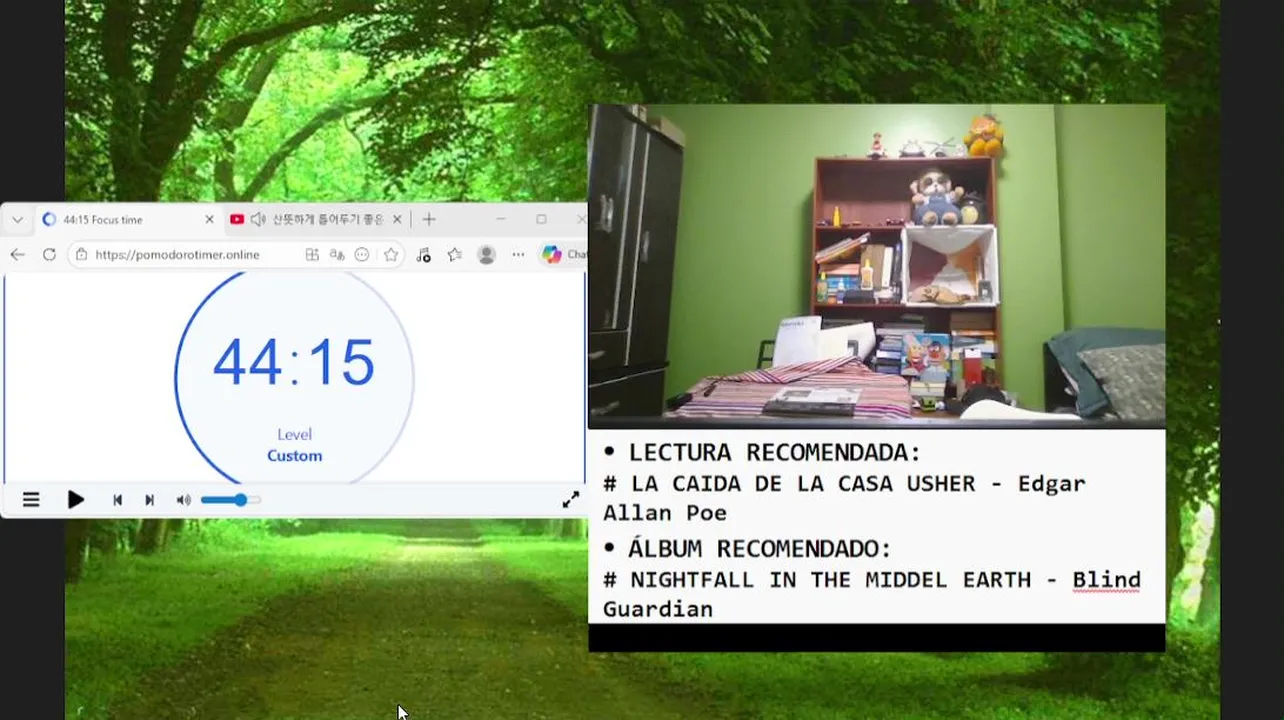Viewport: 1284px width, 720px height.
Task: Close the 44:15 Focus time tab
Action: (x=209, y=219)
